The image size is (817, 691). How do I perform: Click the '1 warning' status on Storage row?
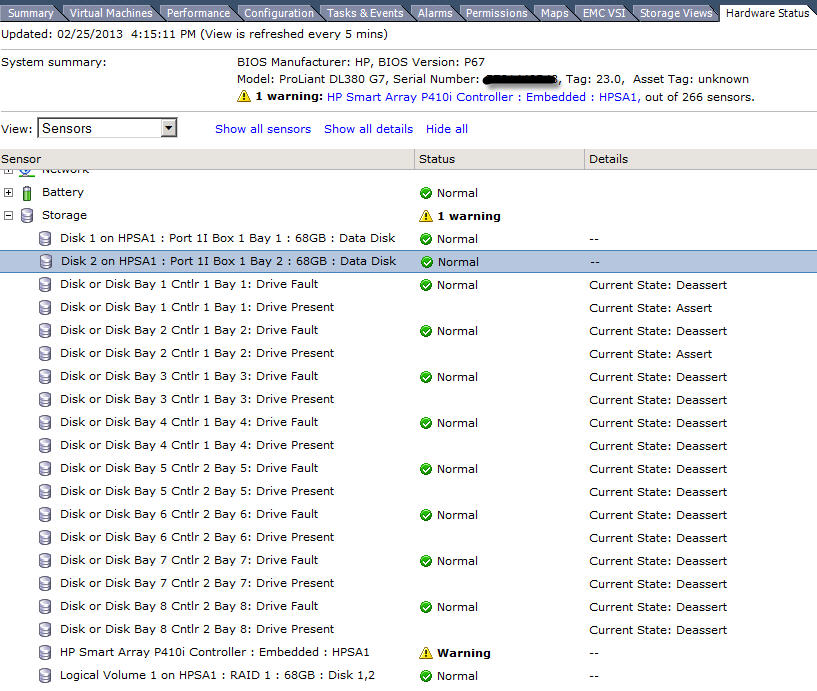click(468, 216)
